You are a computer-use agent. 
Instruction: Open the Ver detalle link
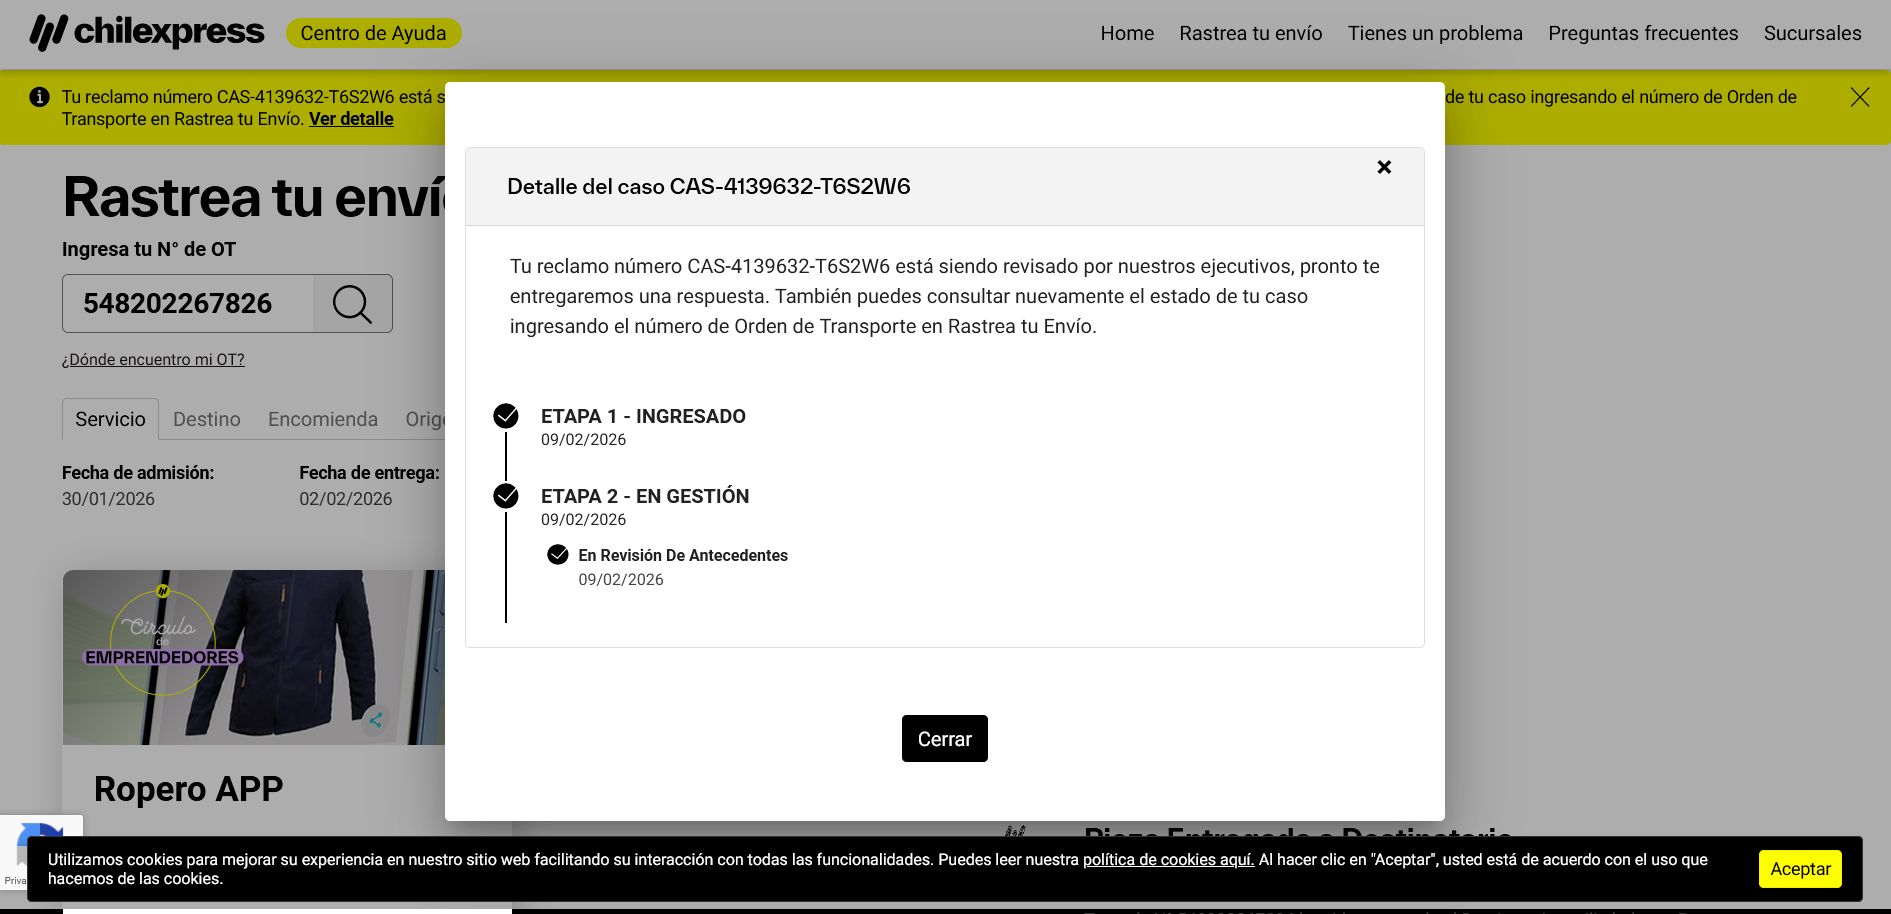[351, 119]
